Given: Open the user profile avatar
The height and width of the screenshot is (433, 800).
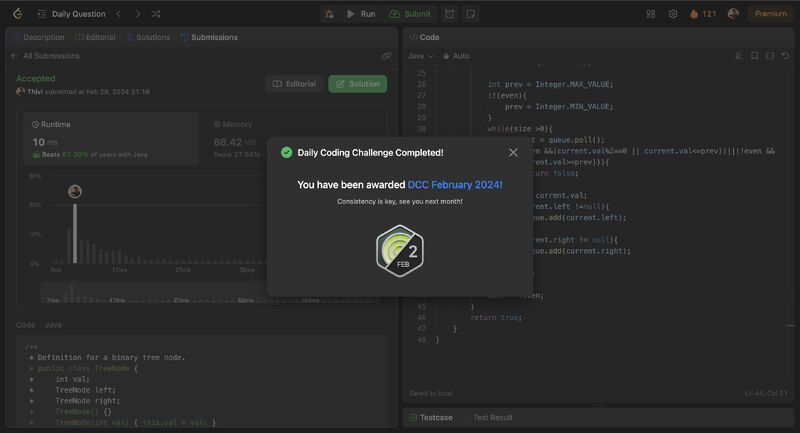Looking at the screenshot, I should pos(733,14).
